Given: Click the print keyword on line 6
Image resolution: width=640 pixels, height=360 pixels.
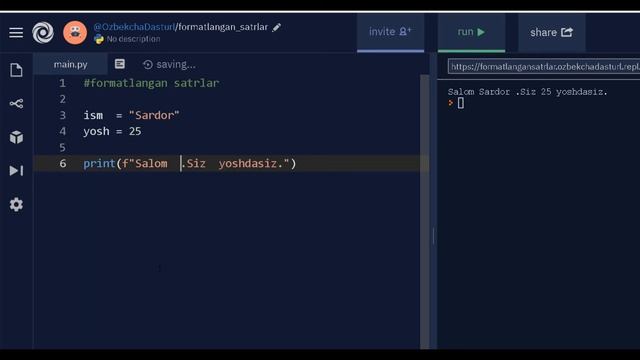Looking at the screenshot, I should pos(99,164).
